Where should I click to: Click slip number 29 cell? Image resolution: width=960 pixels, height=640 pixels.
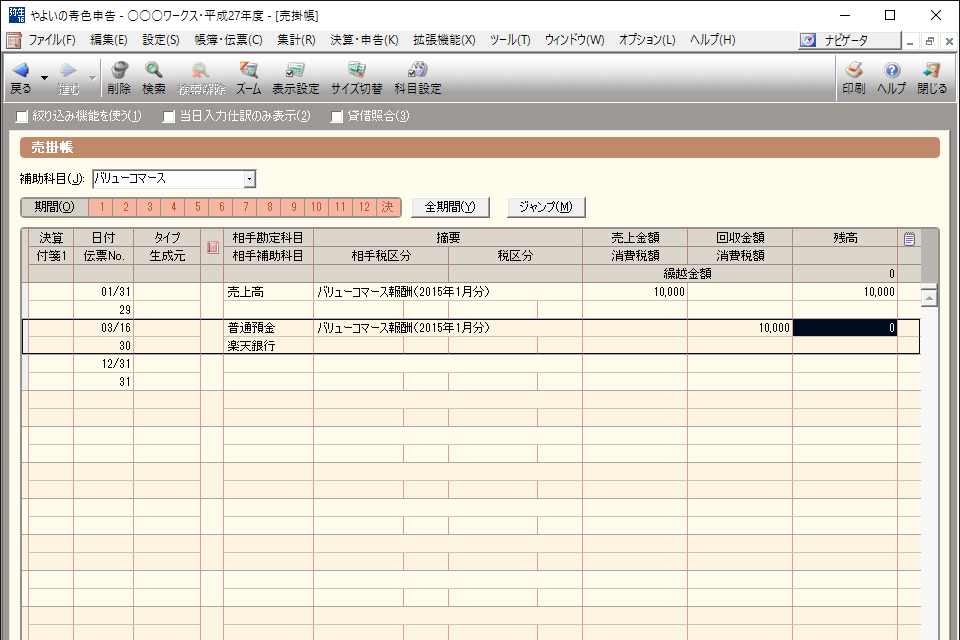[x=103, y=310]
